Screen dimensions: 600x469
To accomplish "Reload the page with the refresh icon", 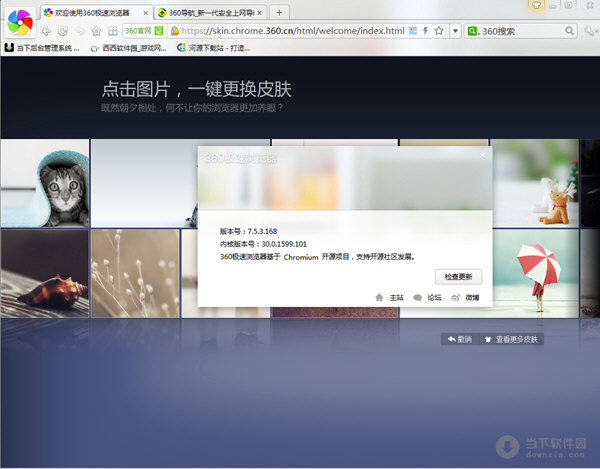I will coord(63,31).
